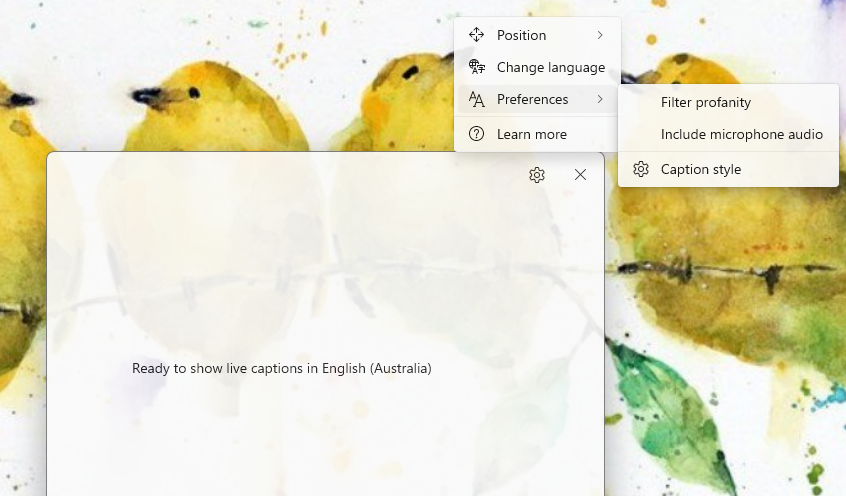Open the Position menu entry
This screenshot has height=496, width=846.
(x=521, y=35)
